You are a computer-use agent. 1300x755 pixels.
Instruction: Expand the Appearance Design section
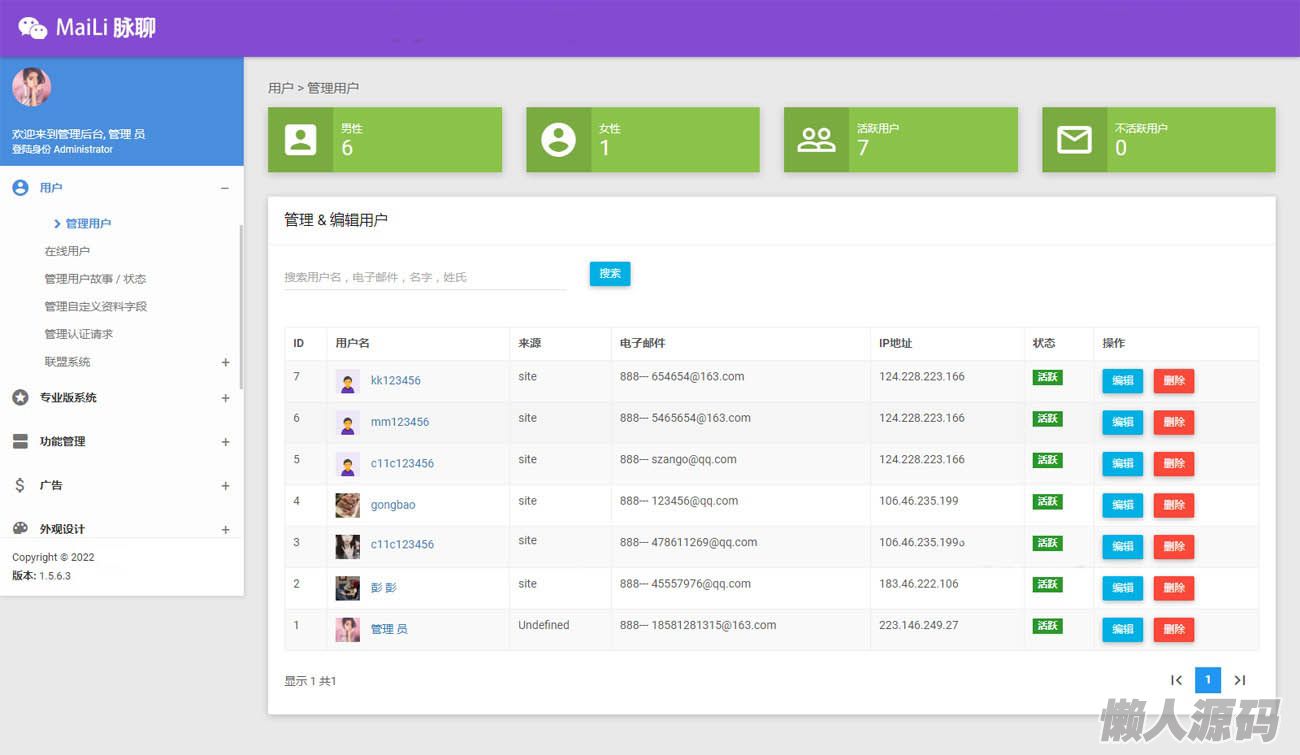click(225, 529)
